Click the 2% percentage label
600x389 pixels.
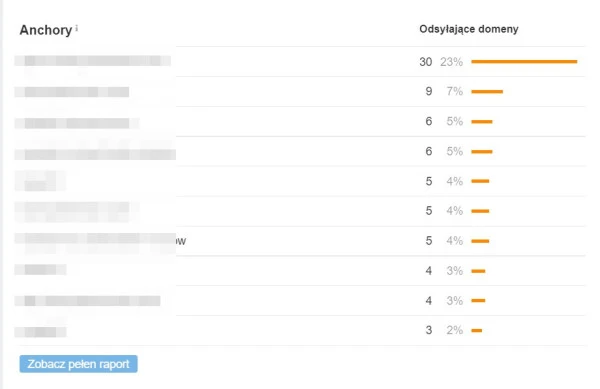click(x=455, y=330)
